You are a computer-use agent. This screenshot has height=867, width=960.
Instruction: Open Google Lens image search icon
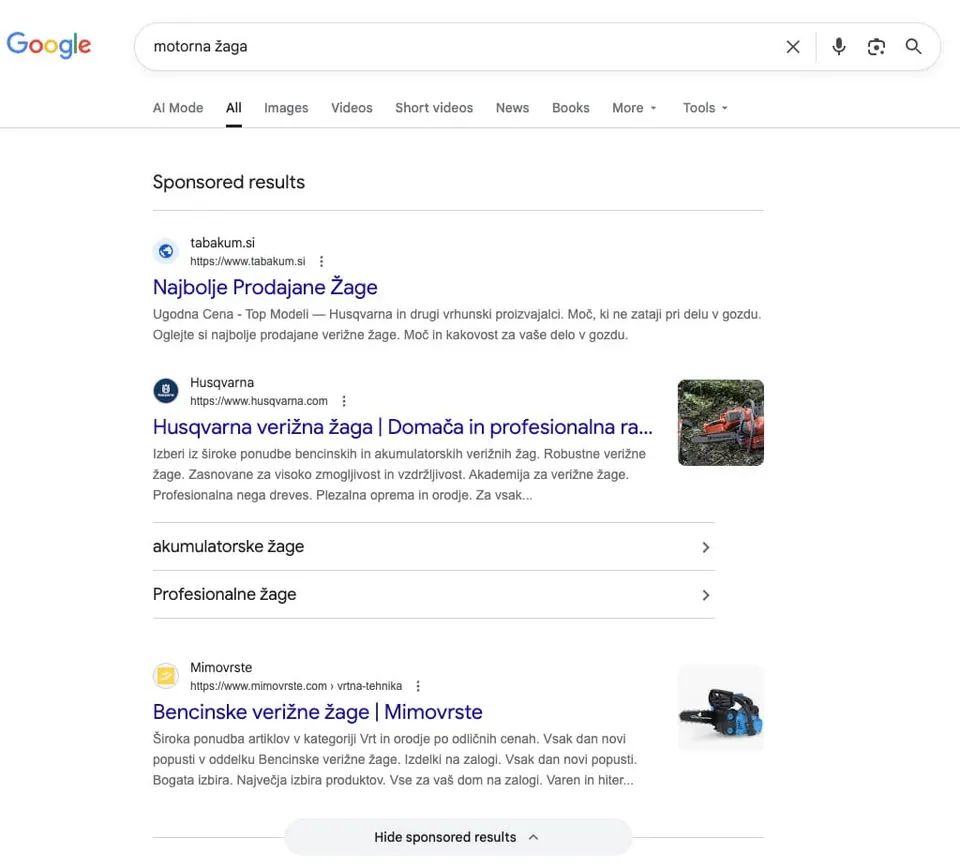coord(876,47)
